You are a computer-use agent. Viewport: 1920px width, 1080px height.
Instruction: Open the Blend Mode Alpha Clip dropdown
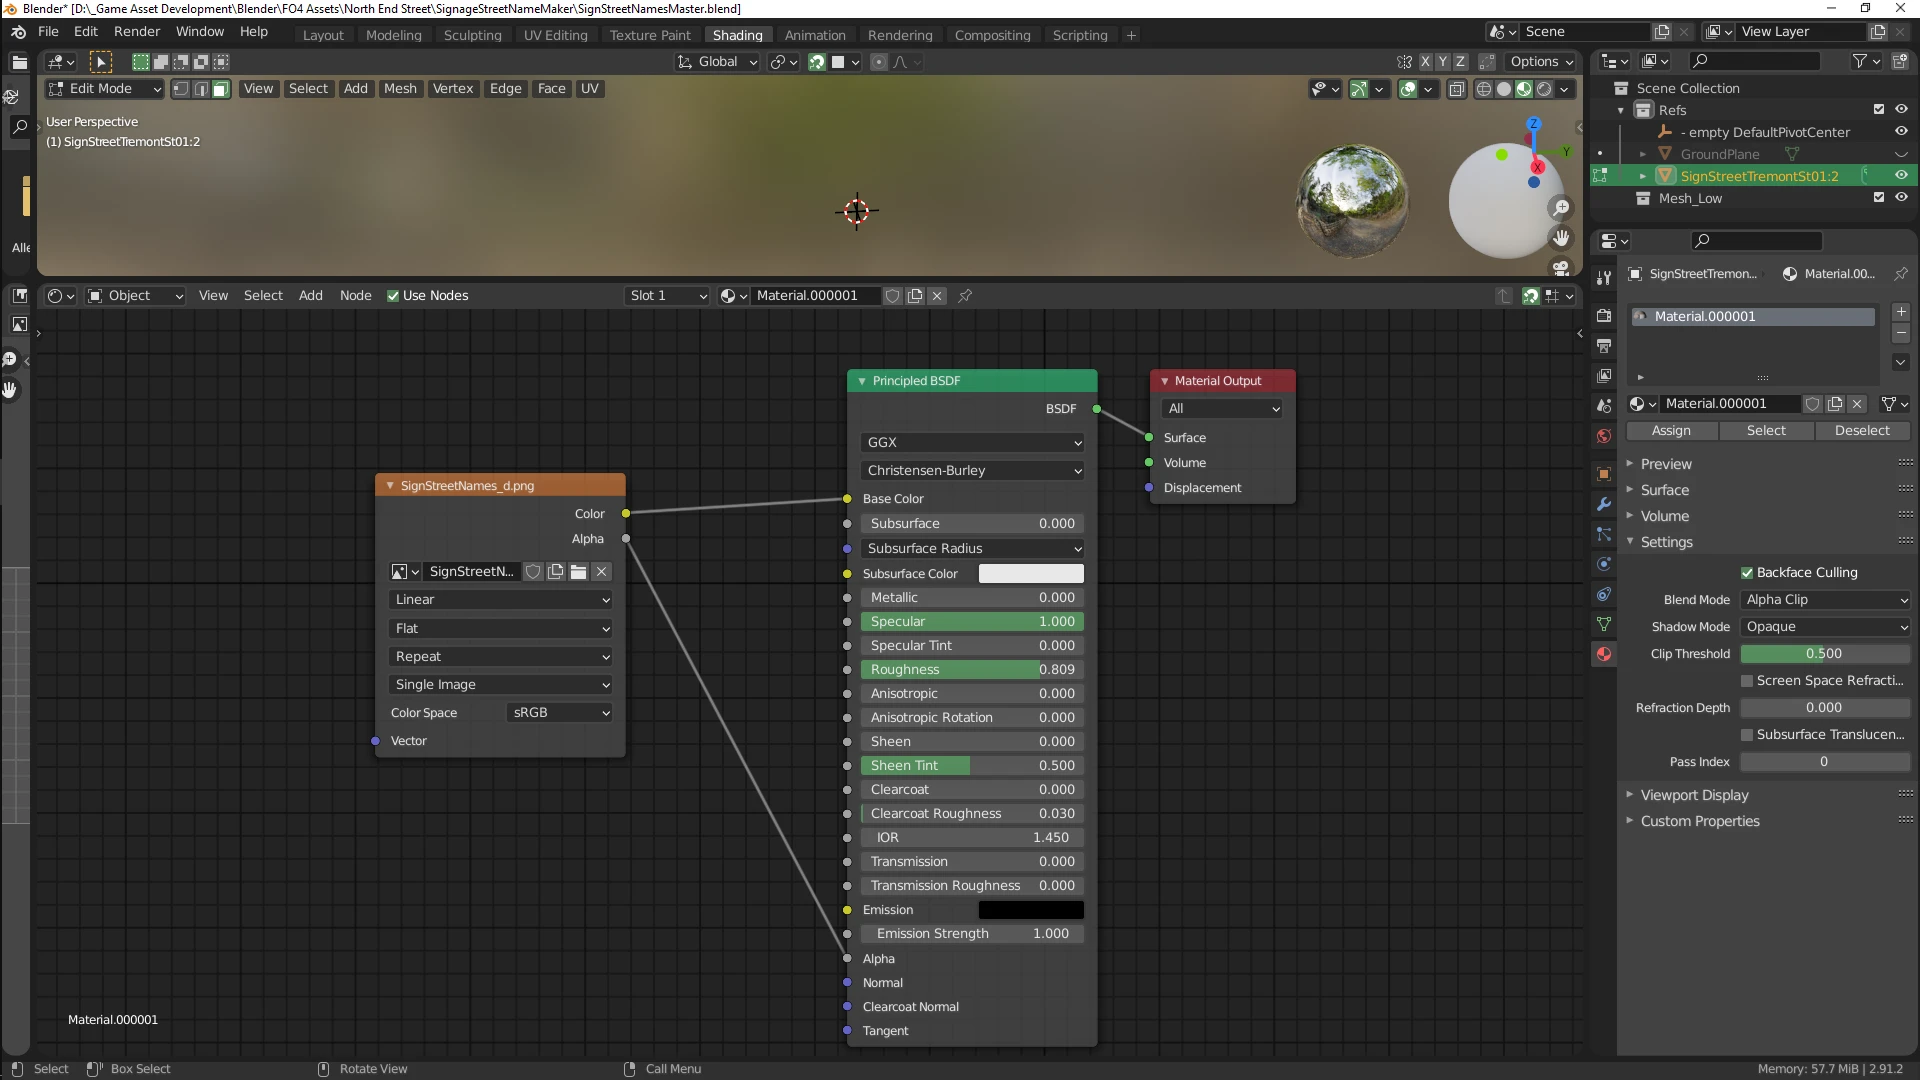coord(1825,600)
